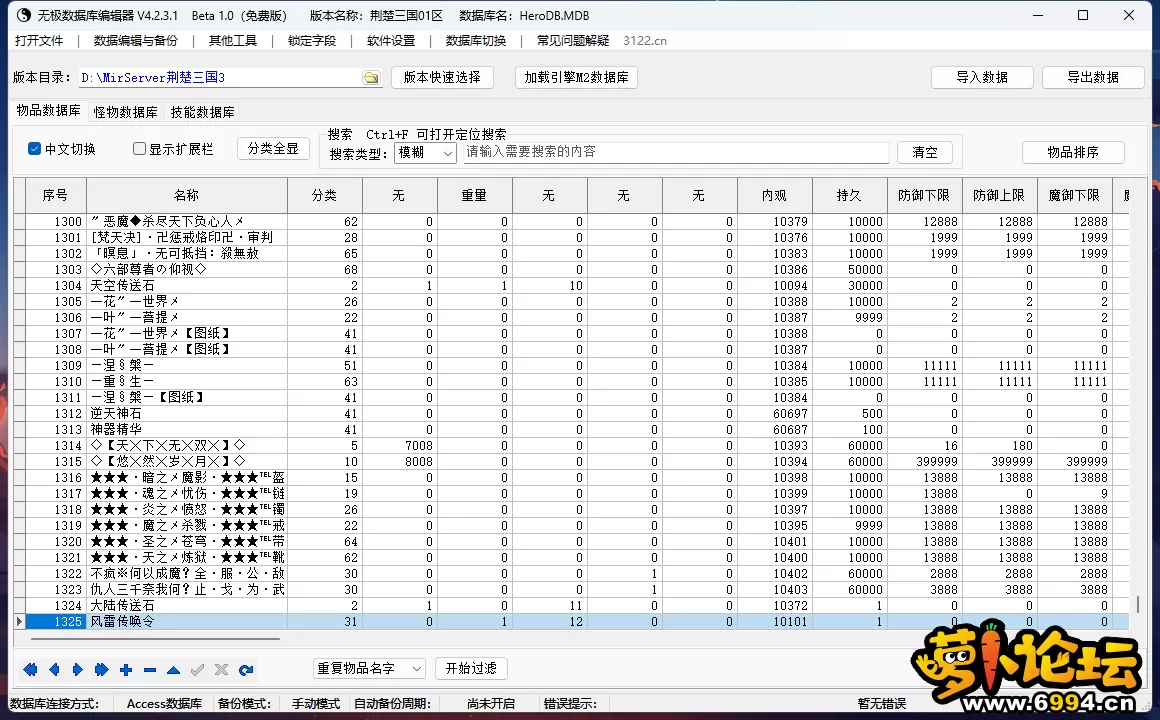Click the vertical scrollbar thumb at table right
The height and width of the screenshot is (720, 1160).
click(1138, 605)
